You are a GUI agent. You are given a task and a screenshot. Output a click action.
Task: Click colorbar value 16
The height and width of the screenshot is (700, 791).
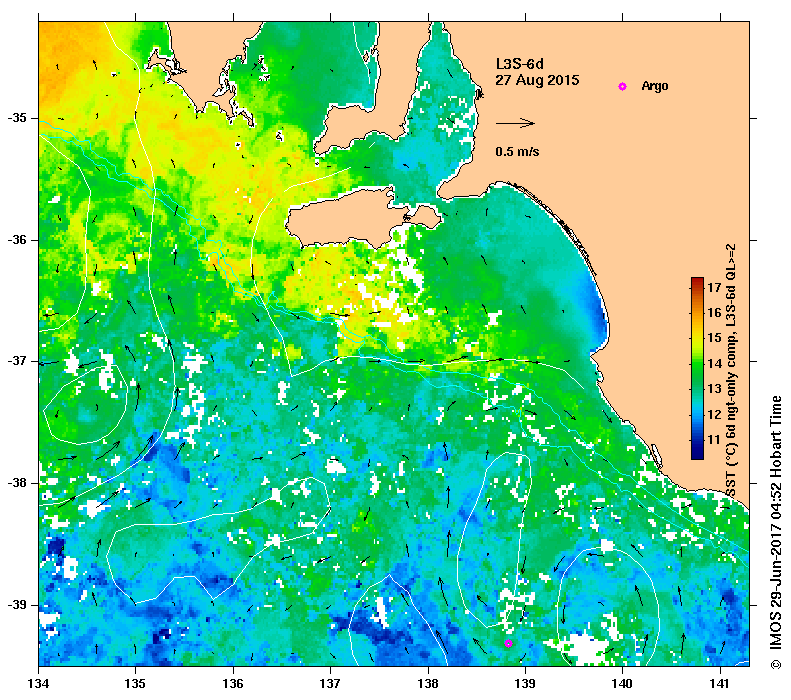click(714, 313)
